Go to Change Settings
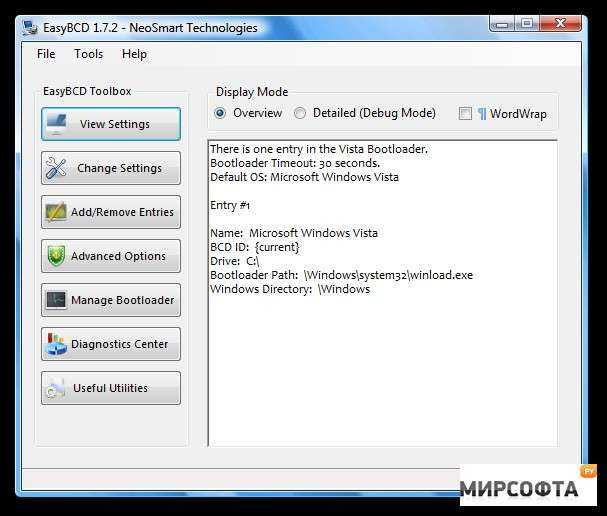The width and height of the screenshot is (607, 516). [111, 168]
